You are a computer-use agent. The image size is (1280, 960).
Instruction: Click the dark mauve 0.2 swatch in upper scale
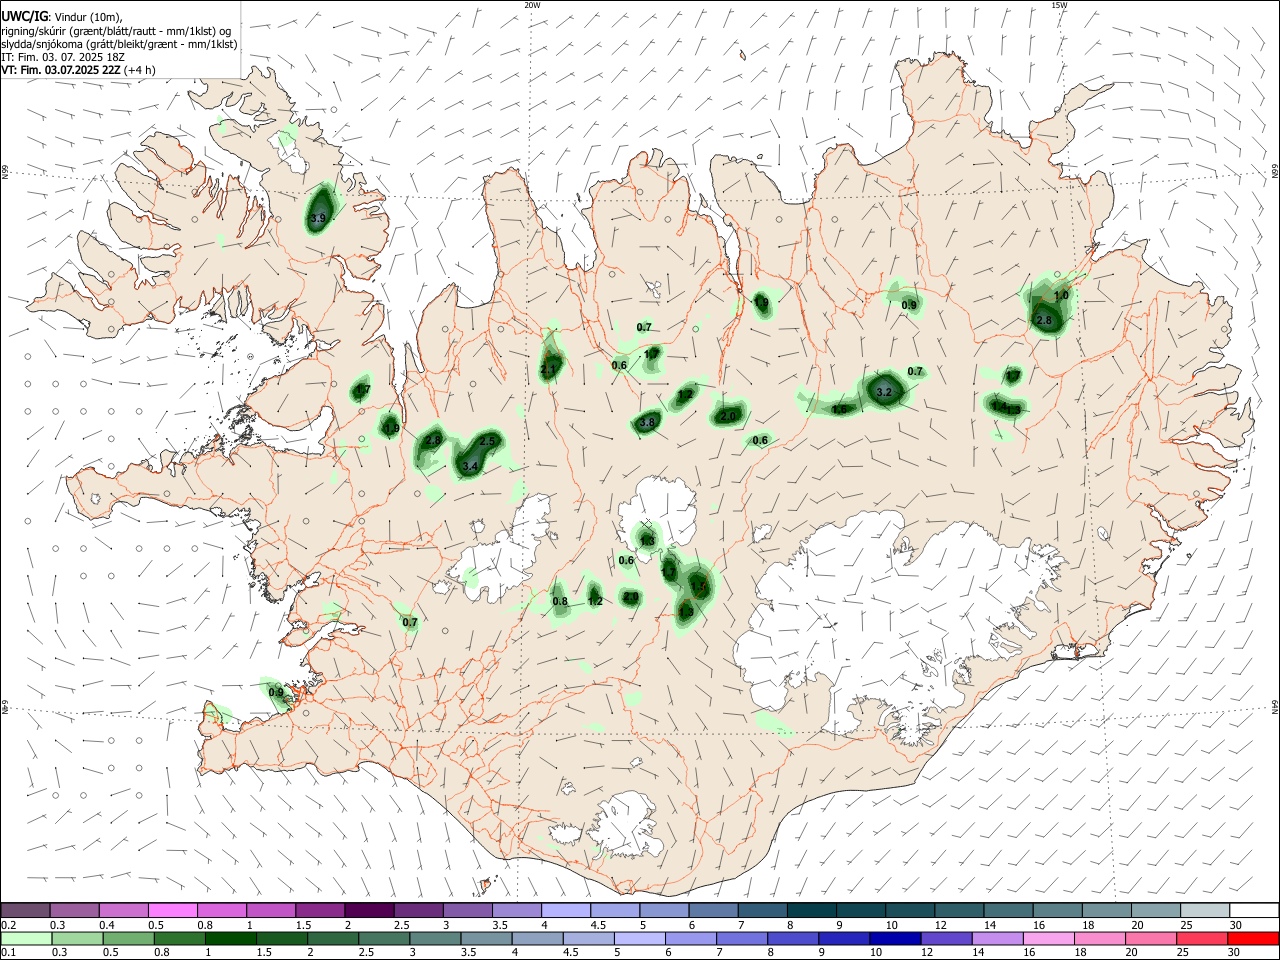(x=25, y=910)
